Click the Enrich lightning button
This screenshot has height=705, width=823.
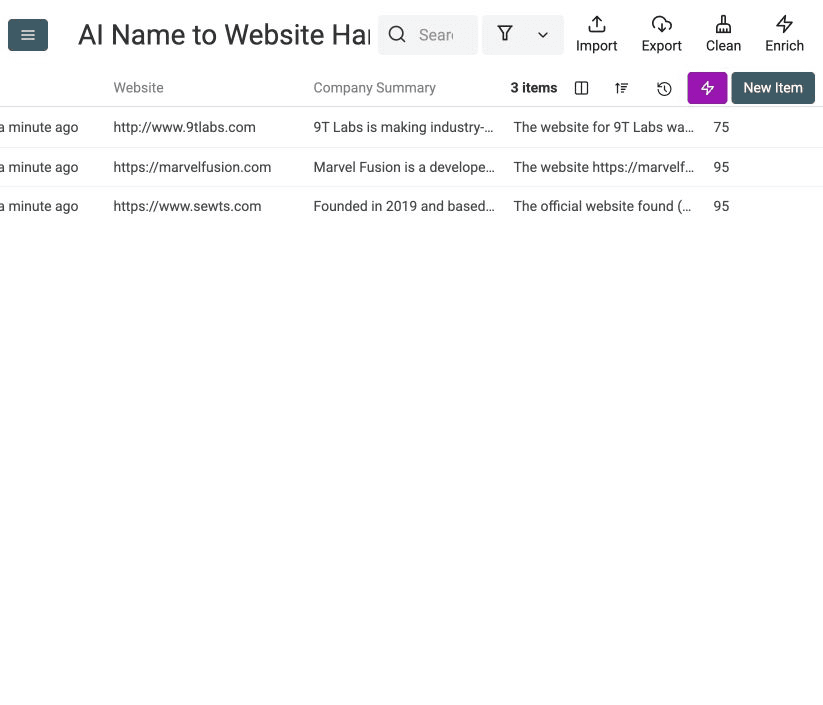[x=784, y=35]
